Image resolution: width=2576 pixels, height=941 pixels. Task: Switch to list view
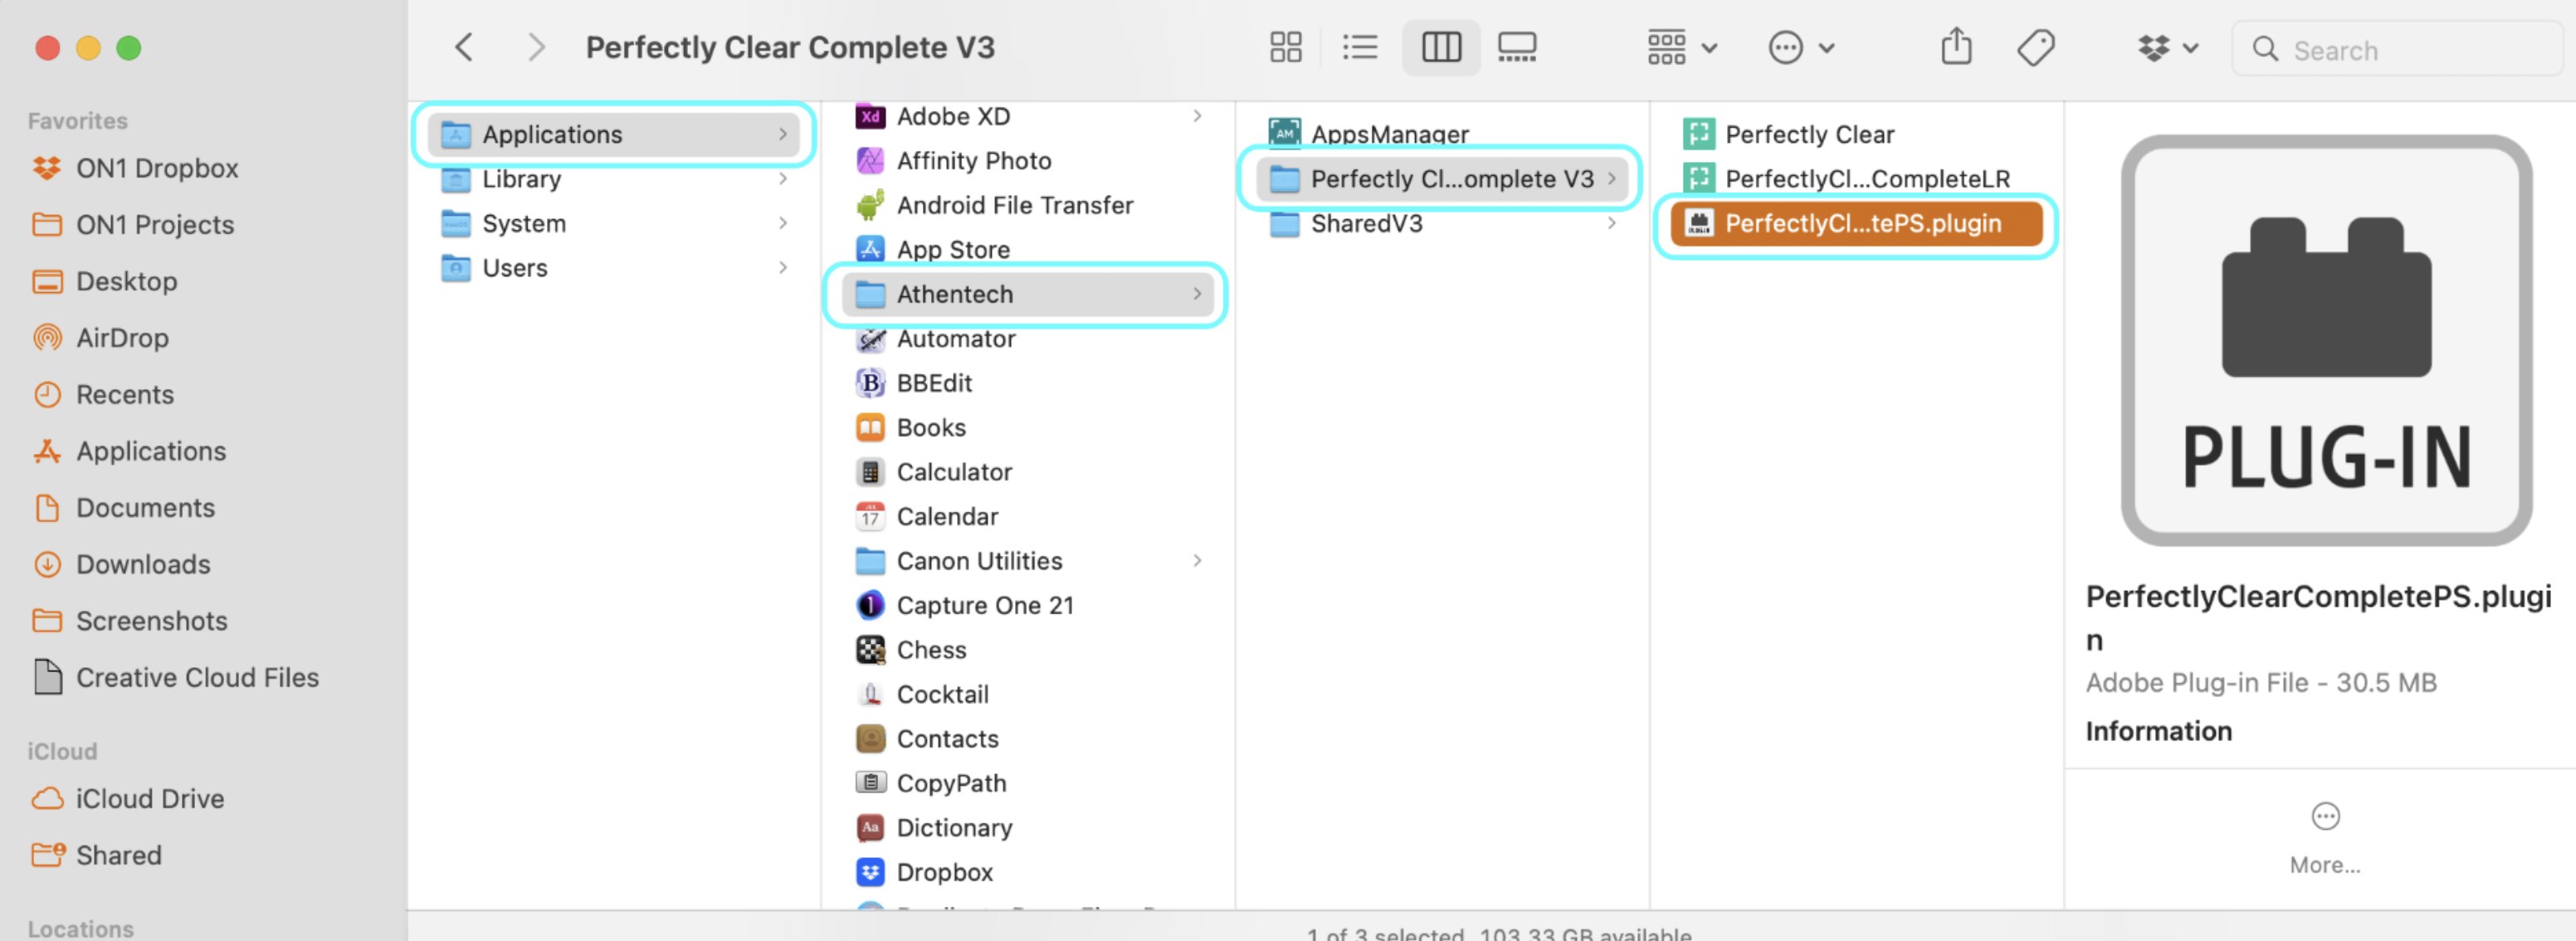(1359, 47)
